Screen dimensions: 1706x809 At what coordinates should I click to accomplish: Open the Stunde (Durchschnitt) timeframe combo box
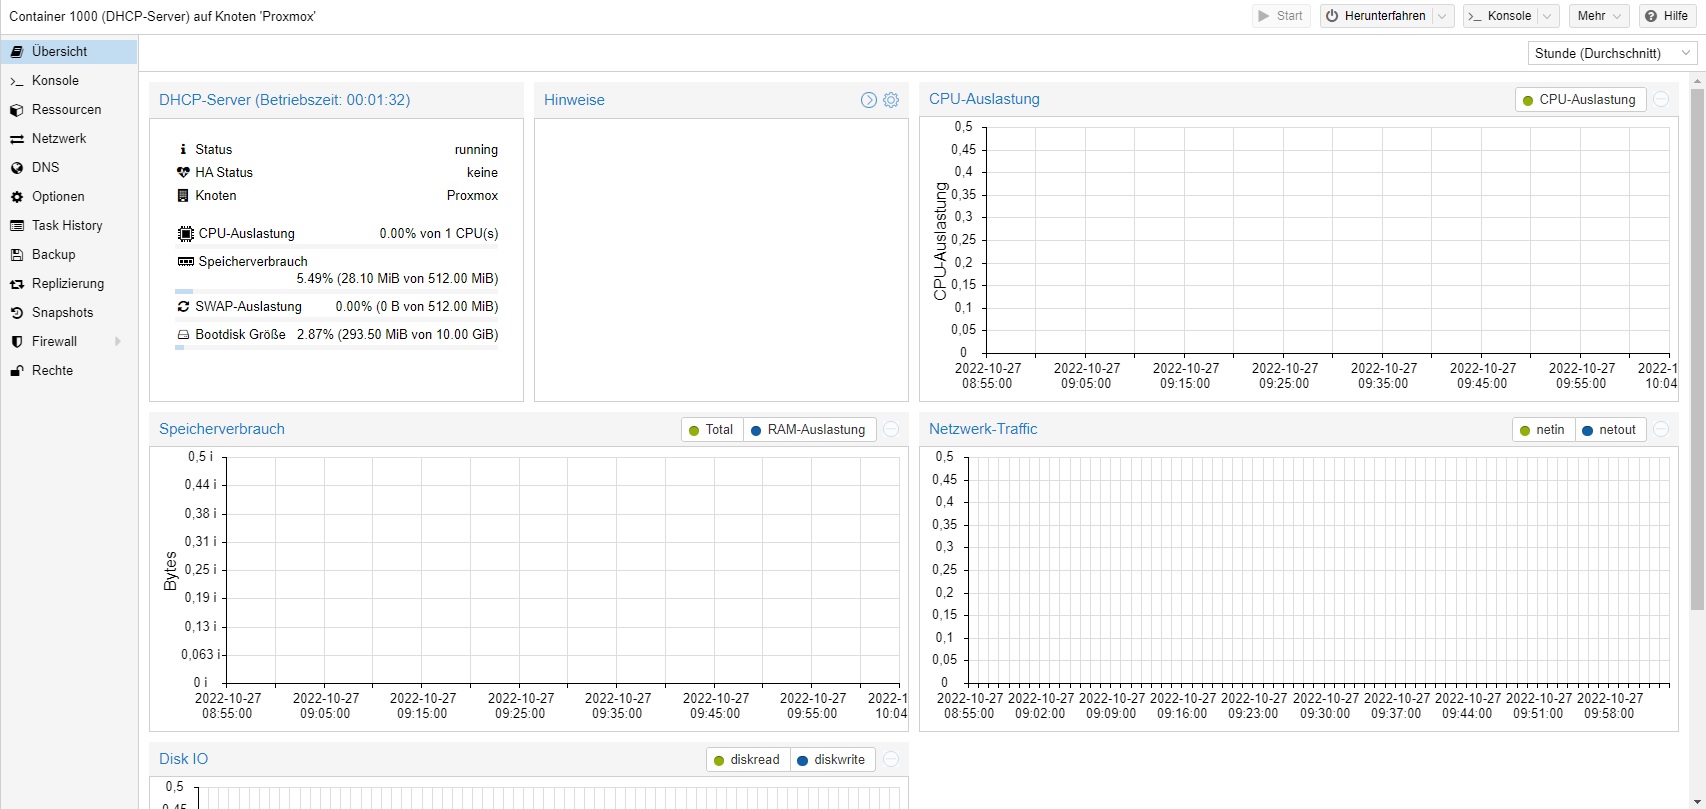click(x=1613, y=53)
